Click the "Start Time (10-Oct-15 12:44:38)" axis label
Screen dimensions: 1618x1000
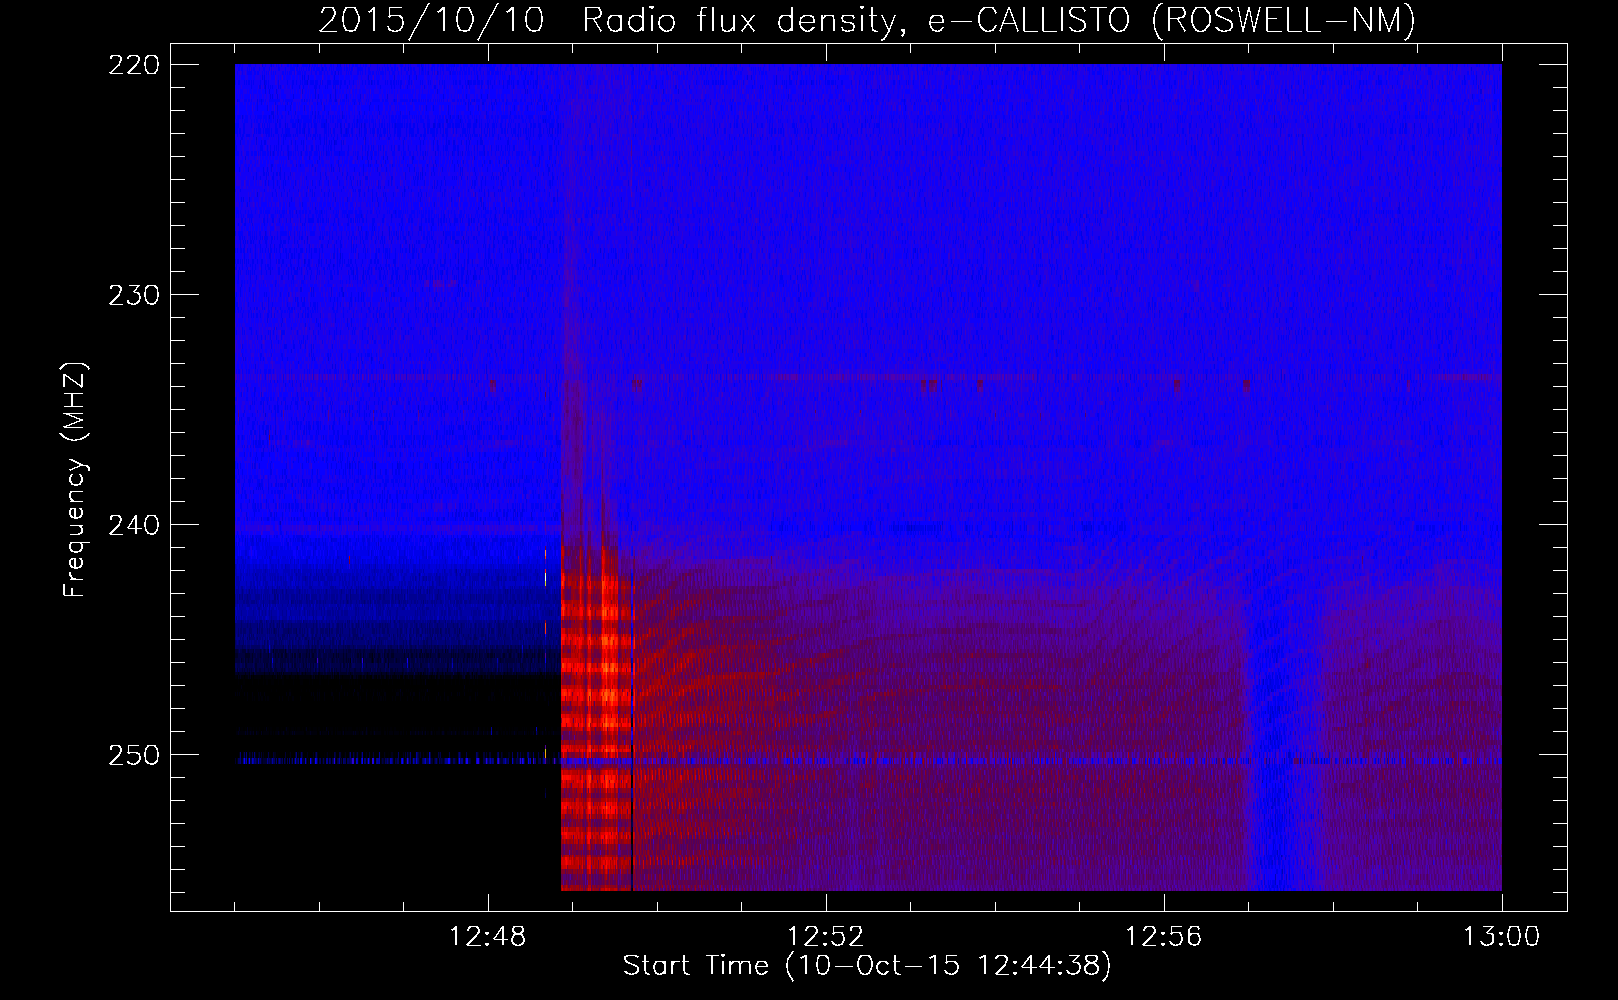[x=867, y=966]
